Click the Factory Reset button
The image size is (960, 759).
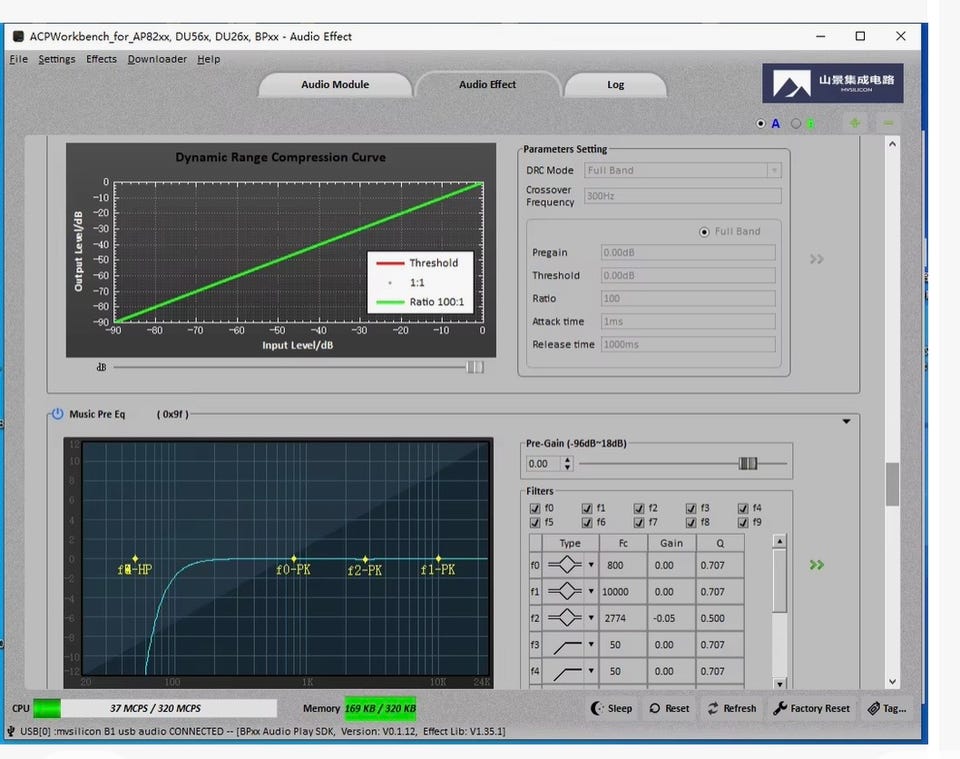[x=811, y=708]
